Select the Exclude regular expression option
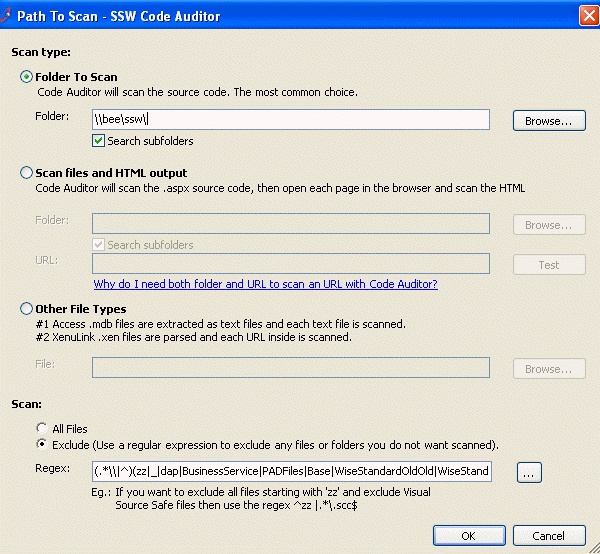Screen dimensions: 600x554 point(42,444)
